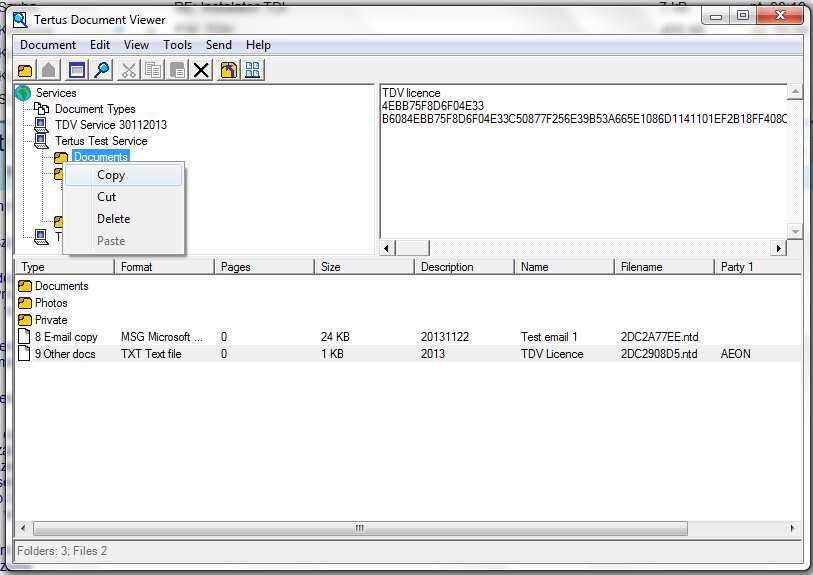
Task: Click the preview pane scroll-right arrow
Action: [778, 248]
